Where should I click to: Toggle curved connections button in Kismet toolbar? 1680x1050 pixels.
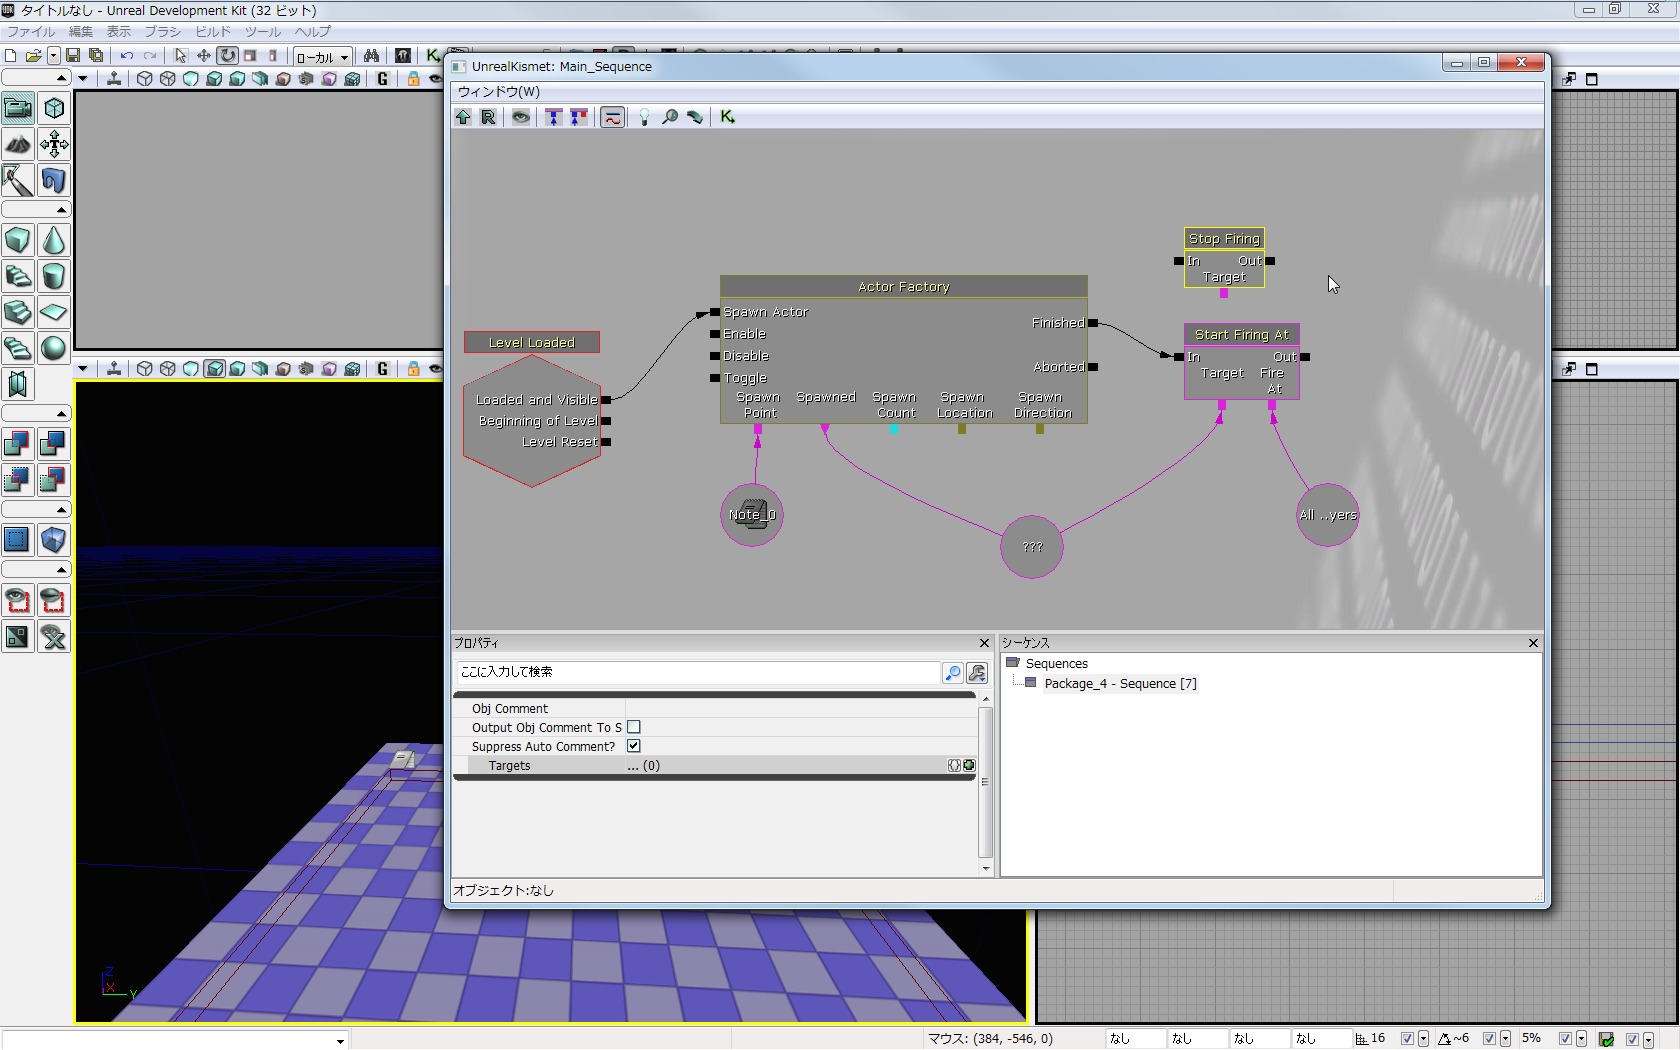tap(613, 117)
